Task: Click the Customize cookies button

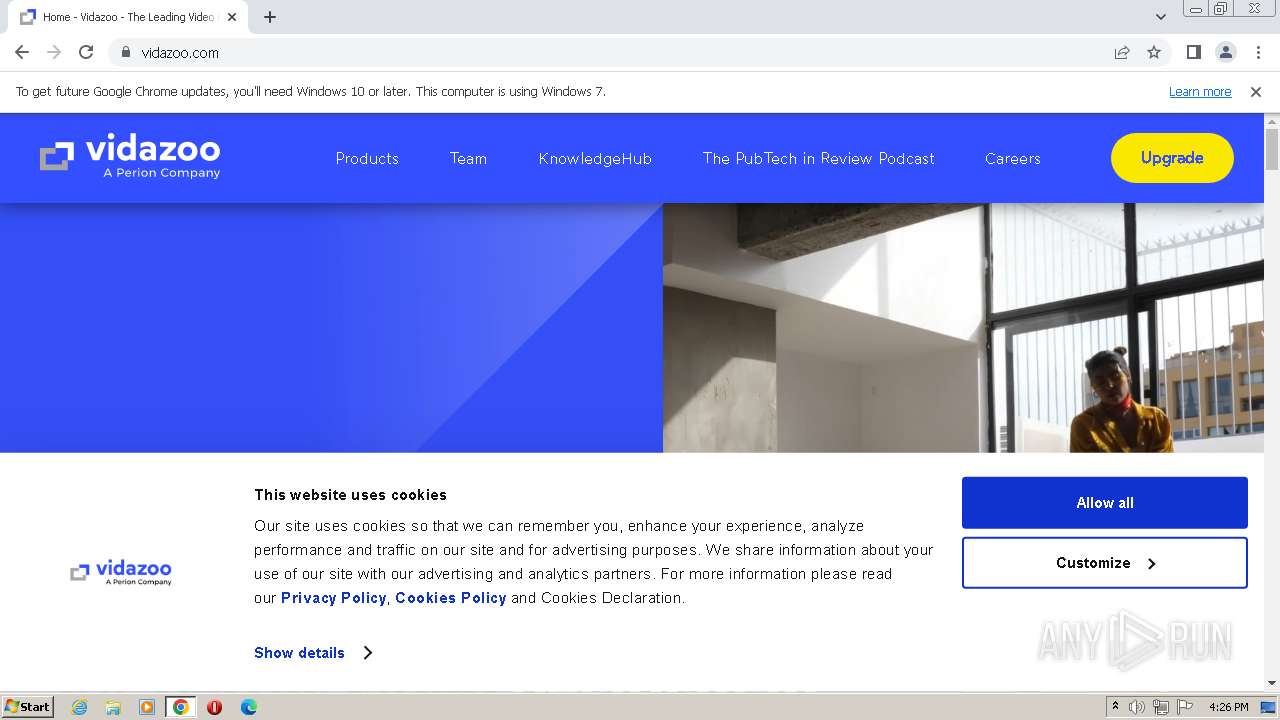Action: (x=1105, y=563)
